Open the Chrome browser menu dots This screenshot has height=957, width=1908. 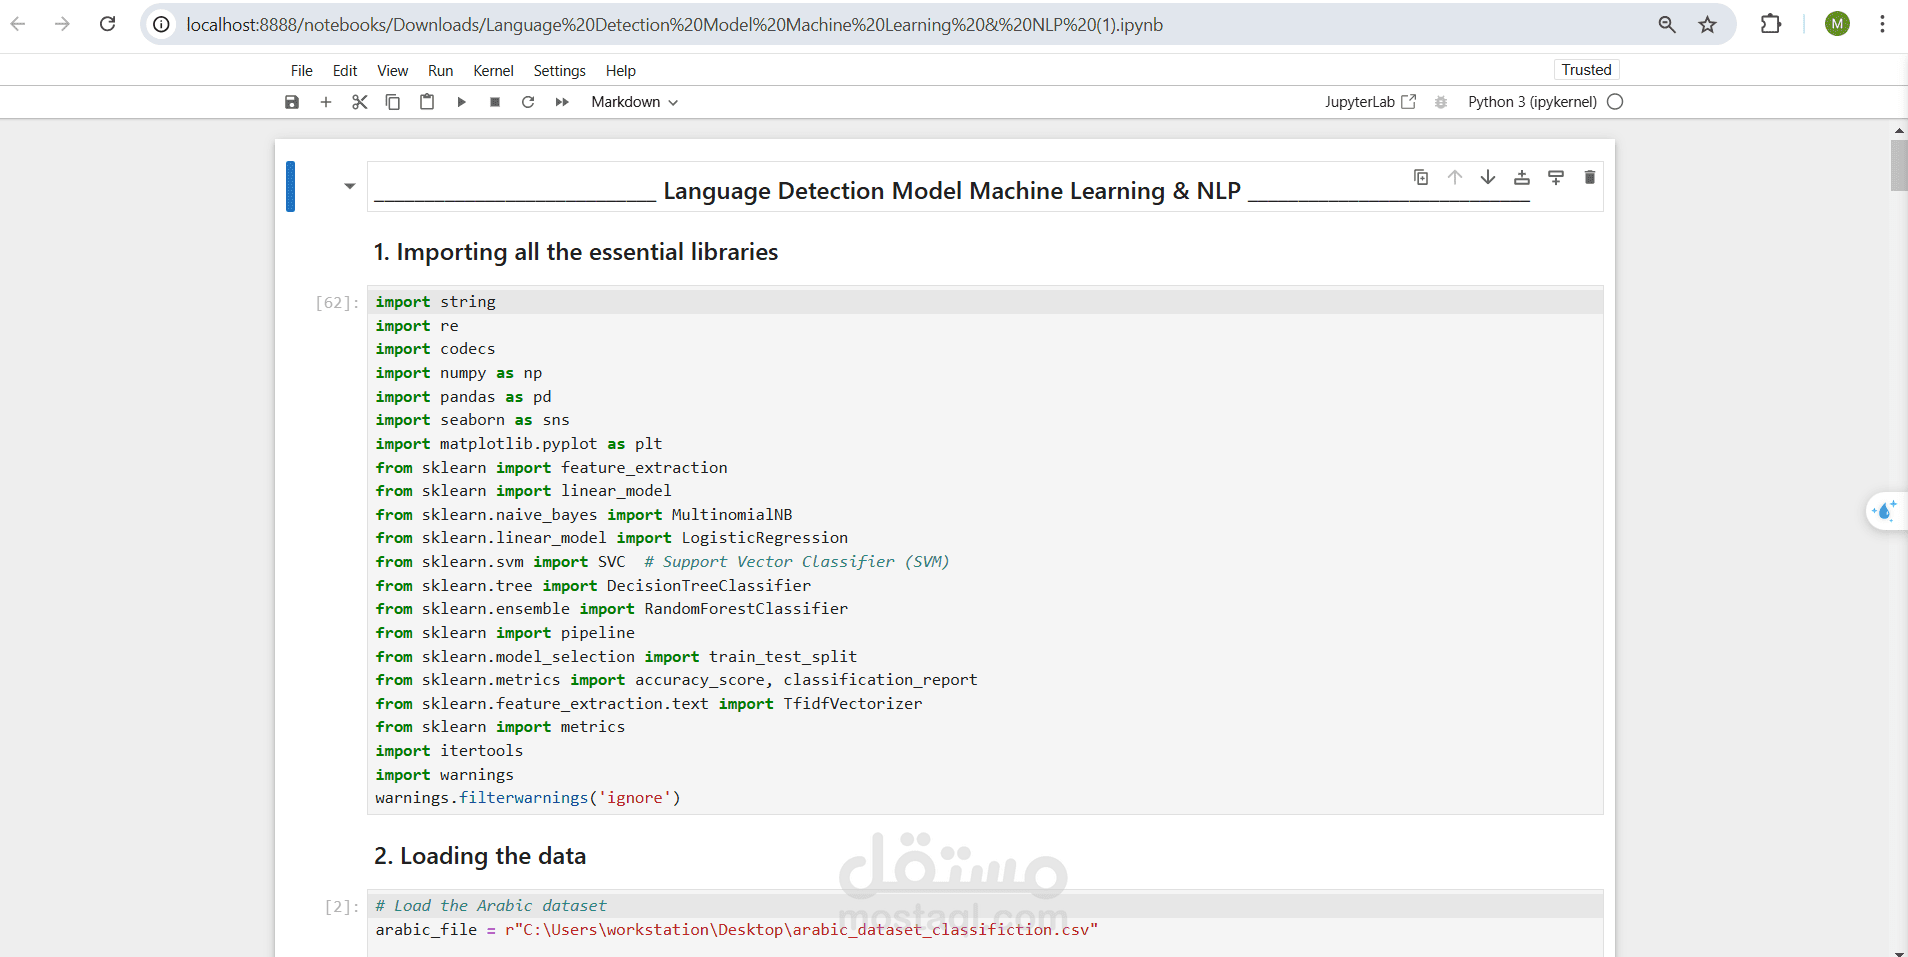pyautogui.click(x=1884, y=24)
